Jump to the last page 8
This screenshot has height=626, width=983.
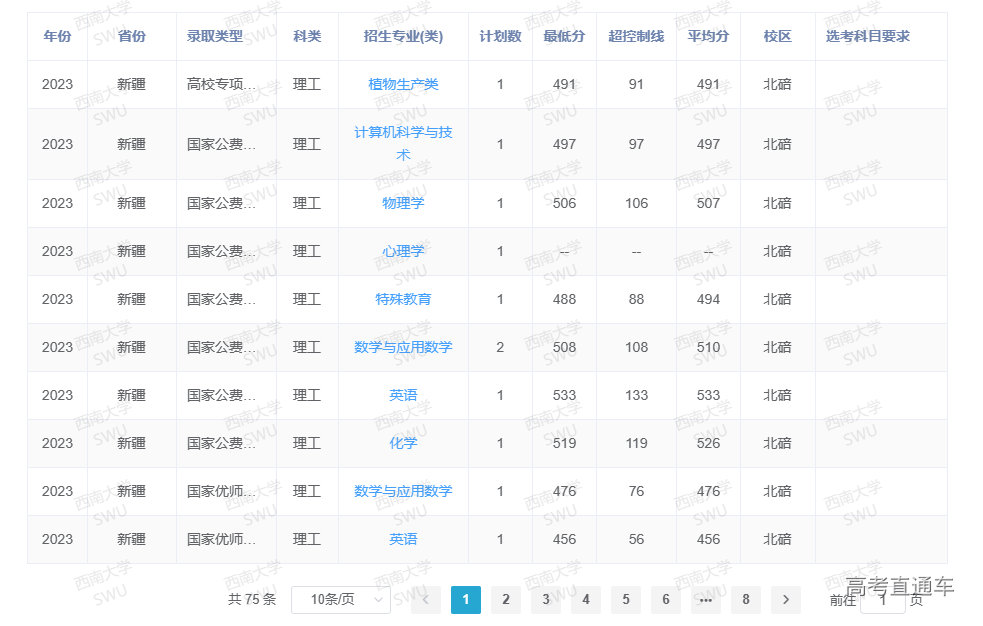(x=745, y=601)
